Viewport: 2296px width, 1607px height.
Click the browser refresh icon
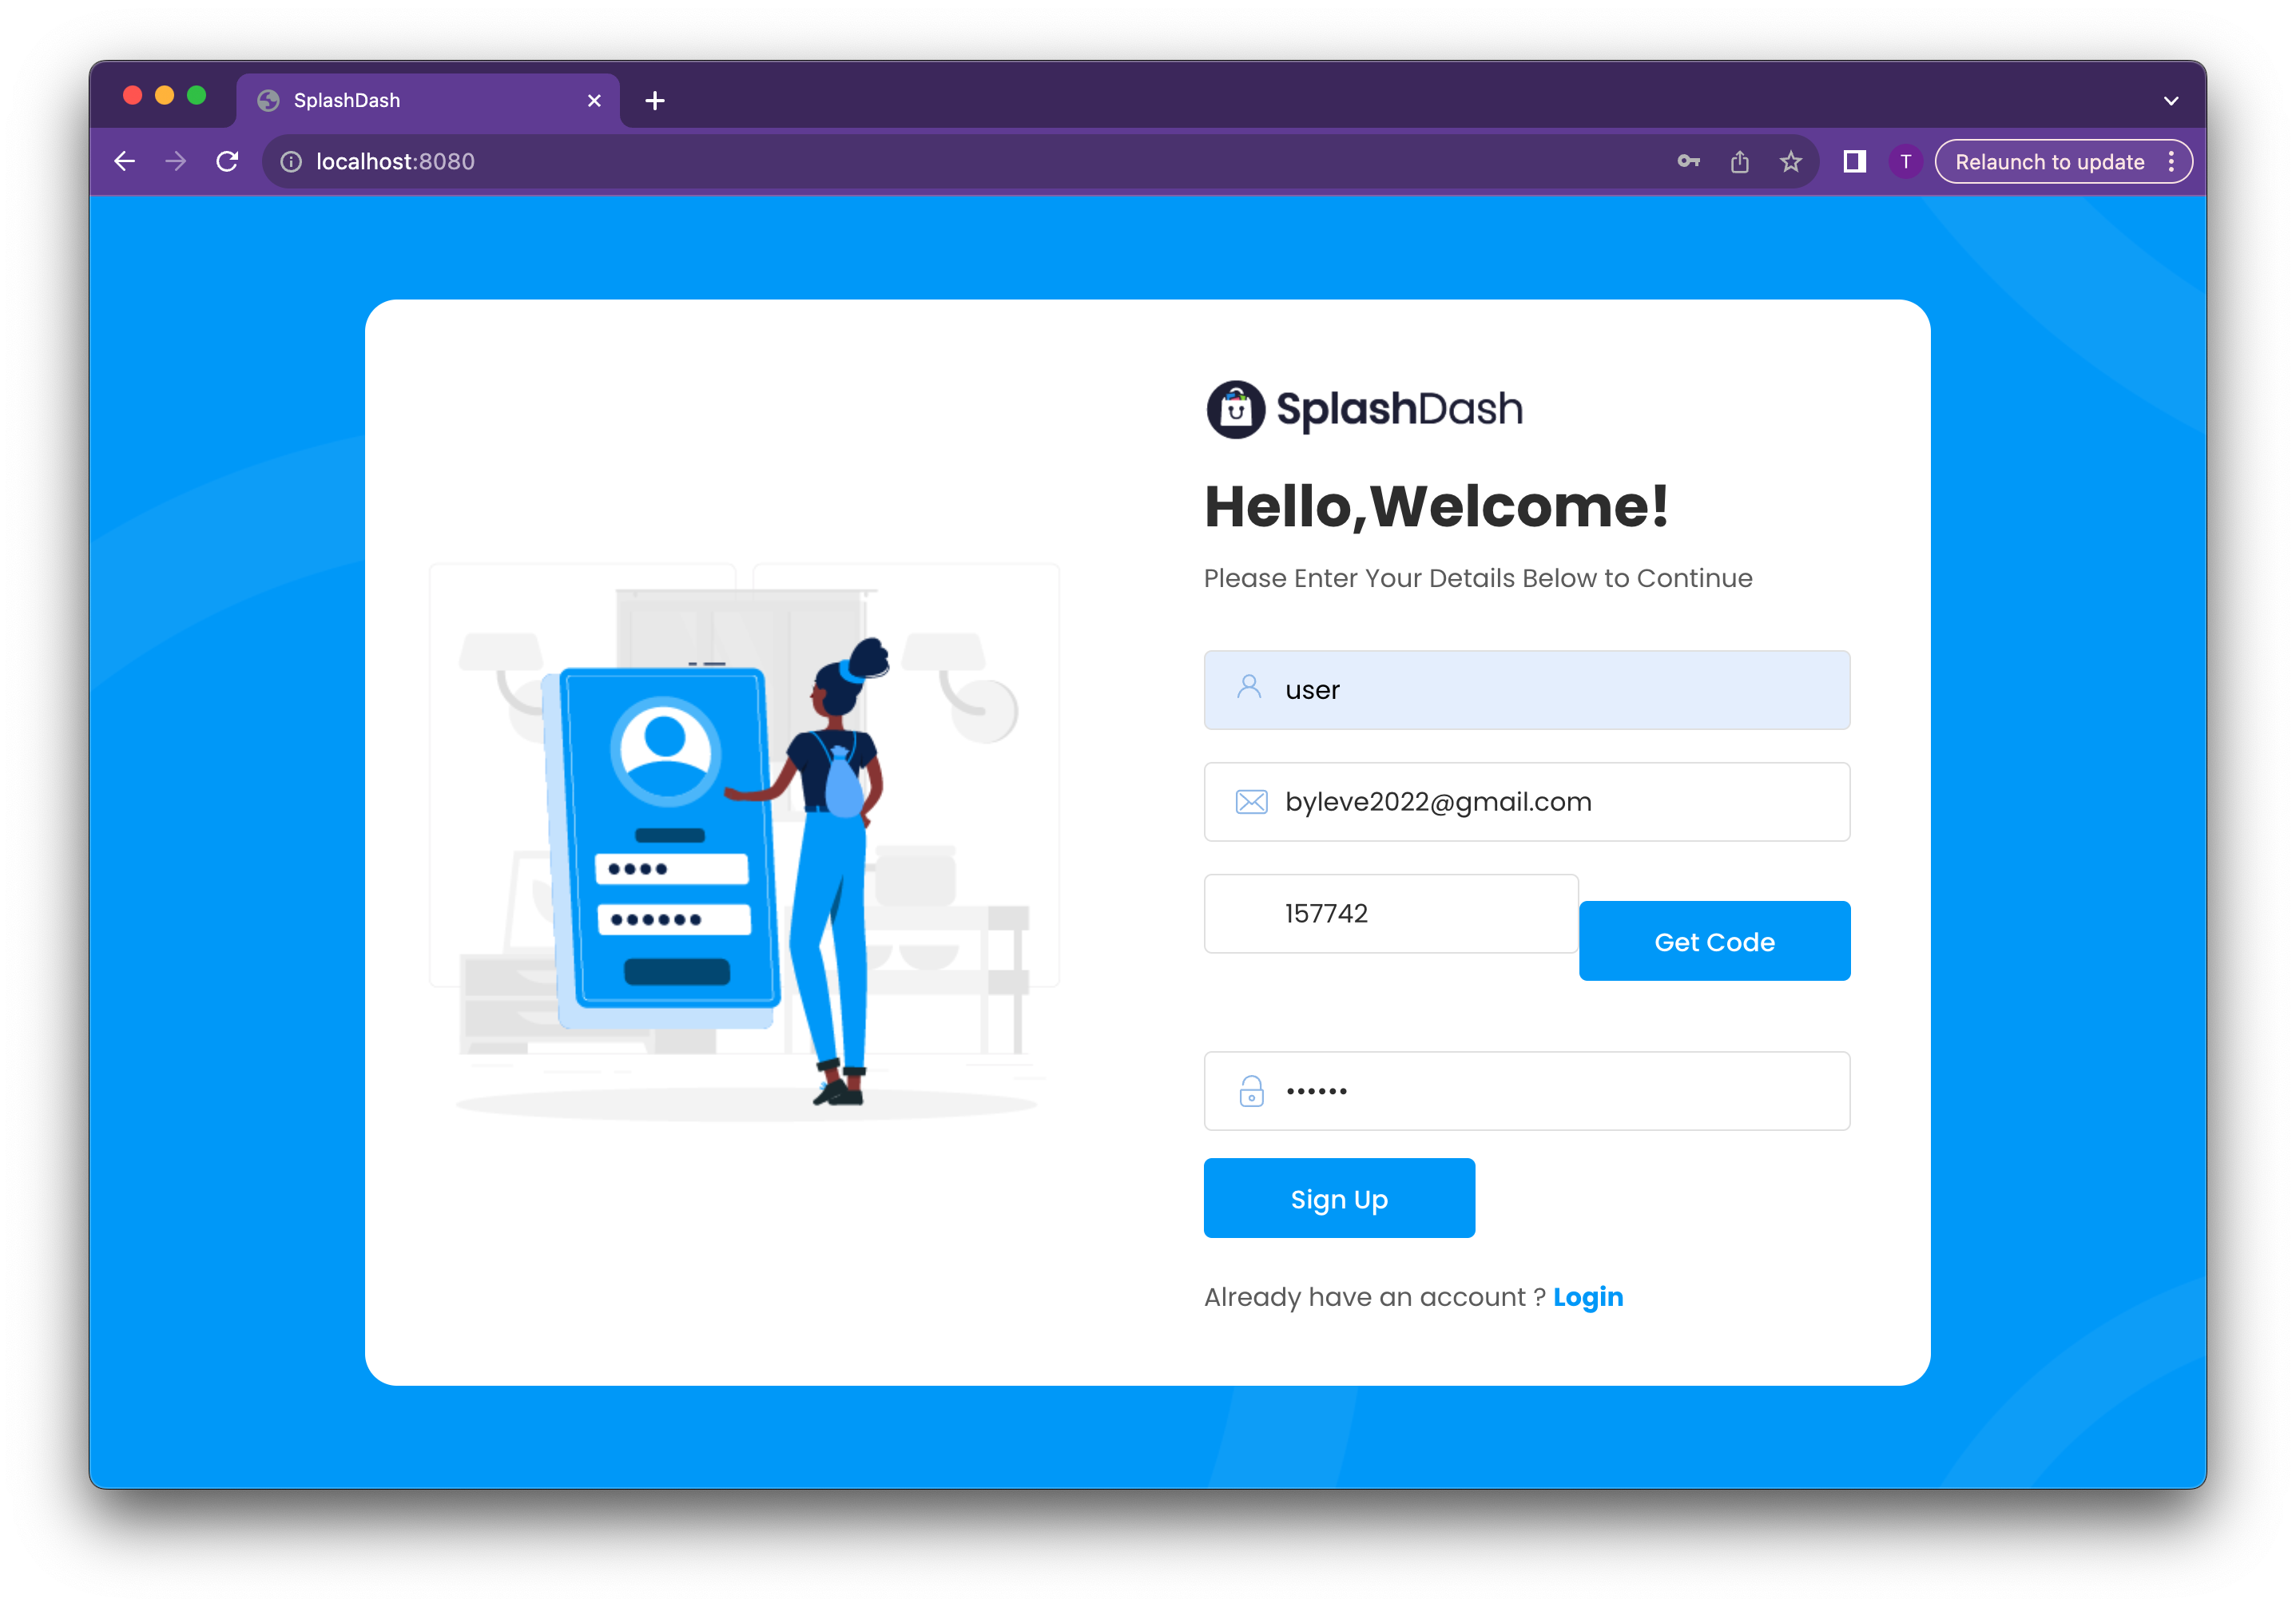(228, 162)
